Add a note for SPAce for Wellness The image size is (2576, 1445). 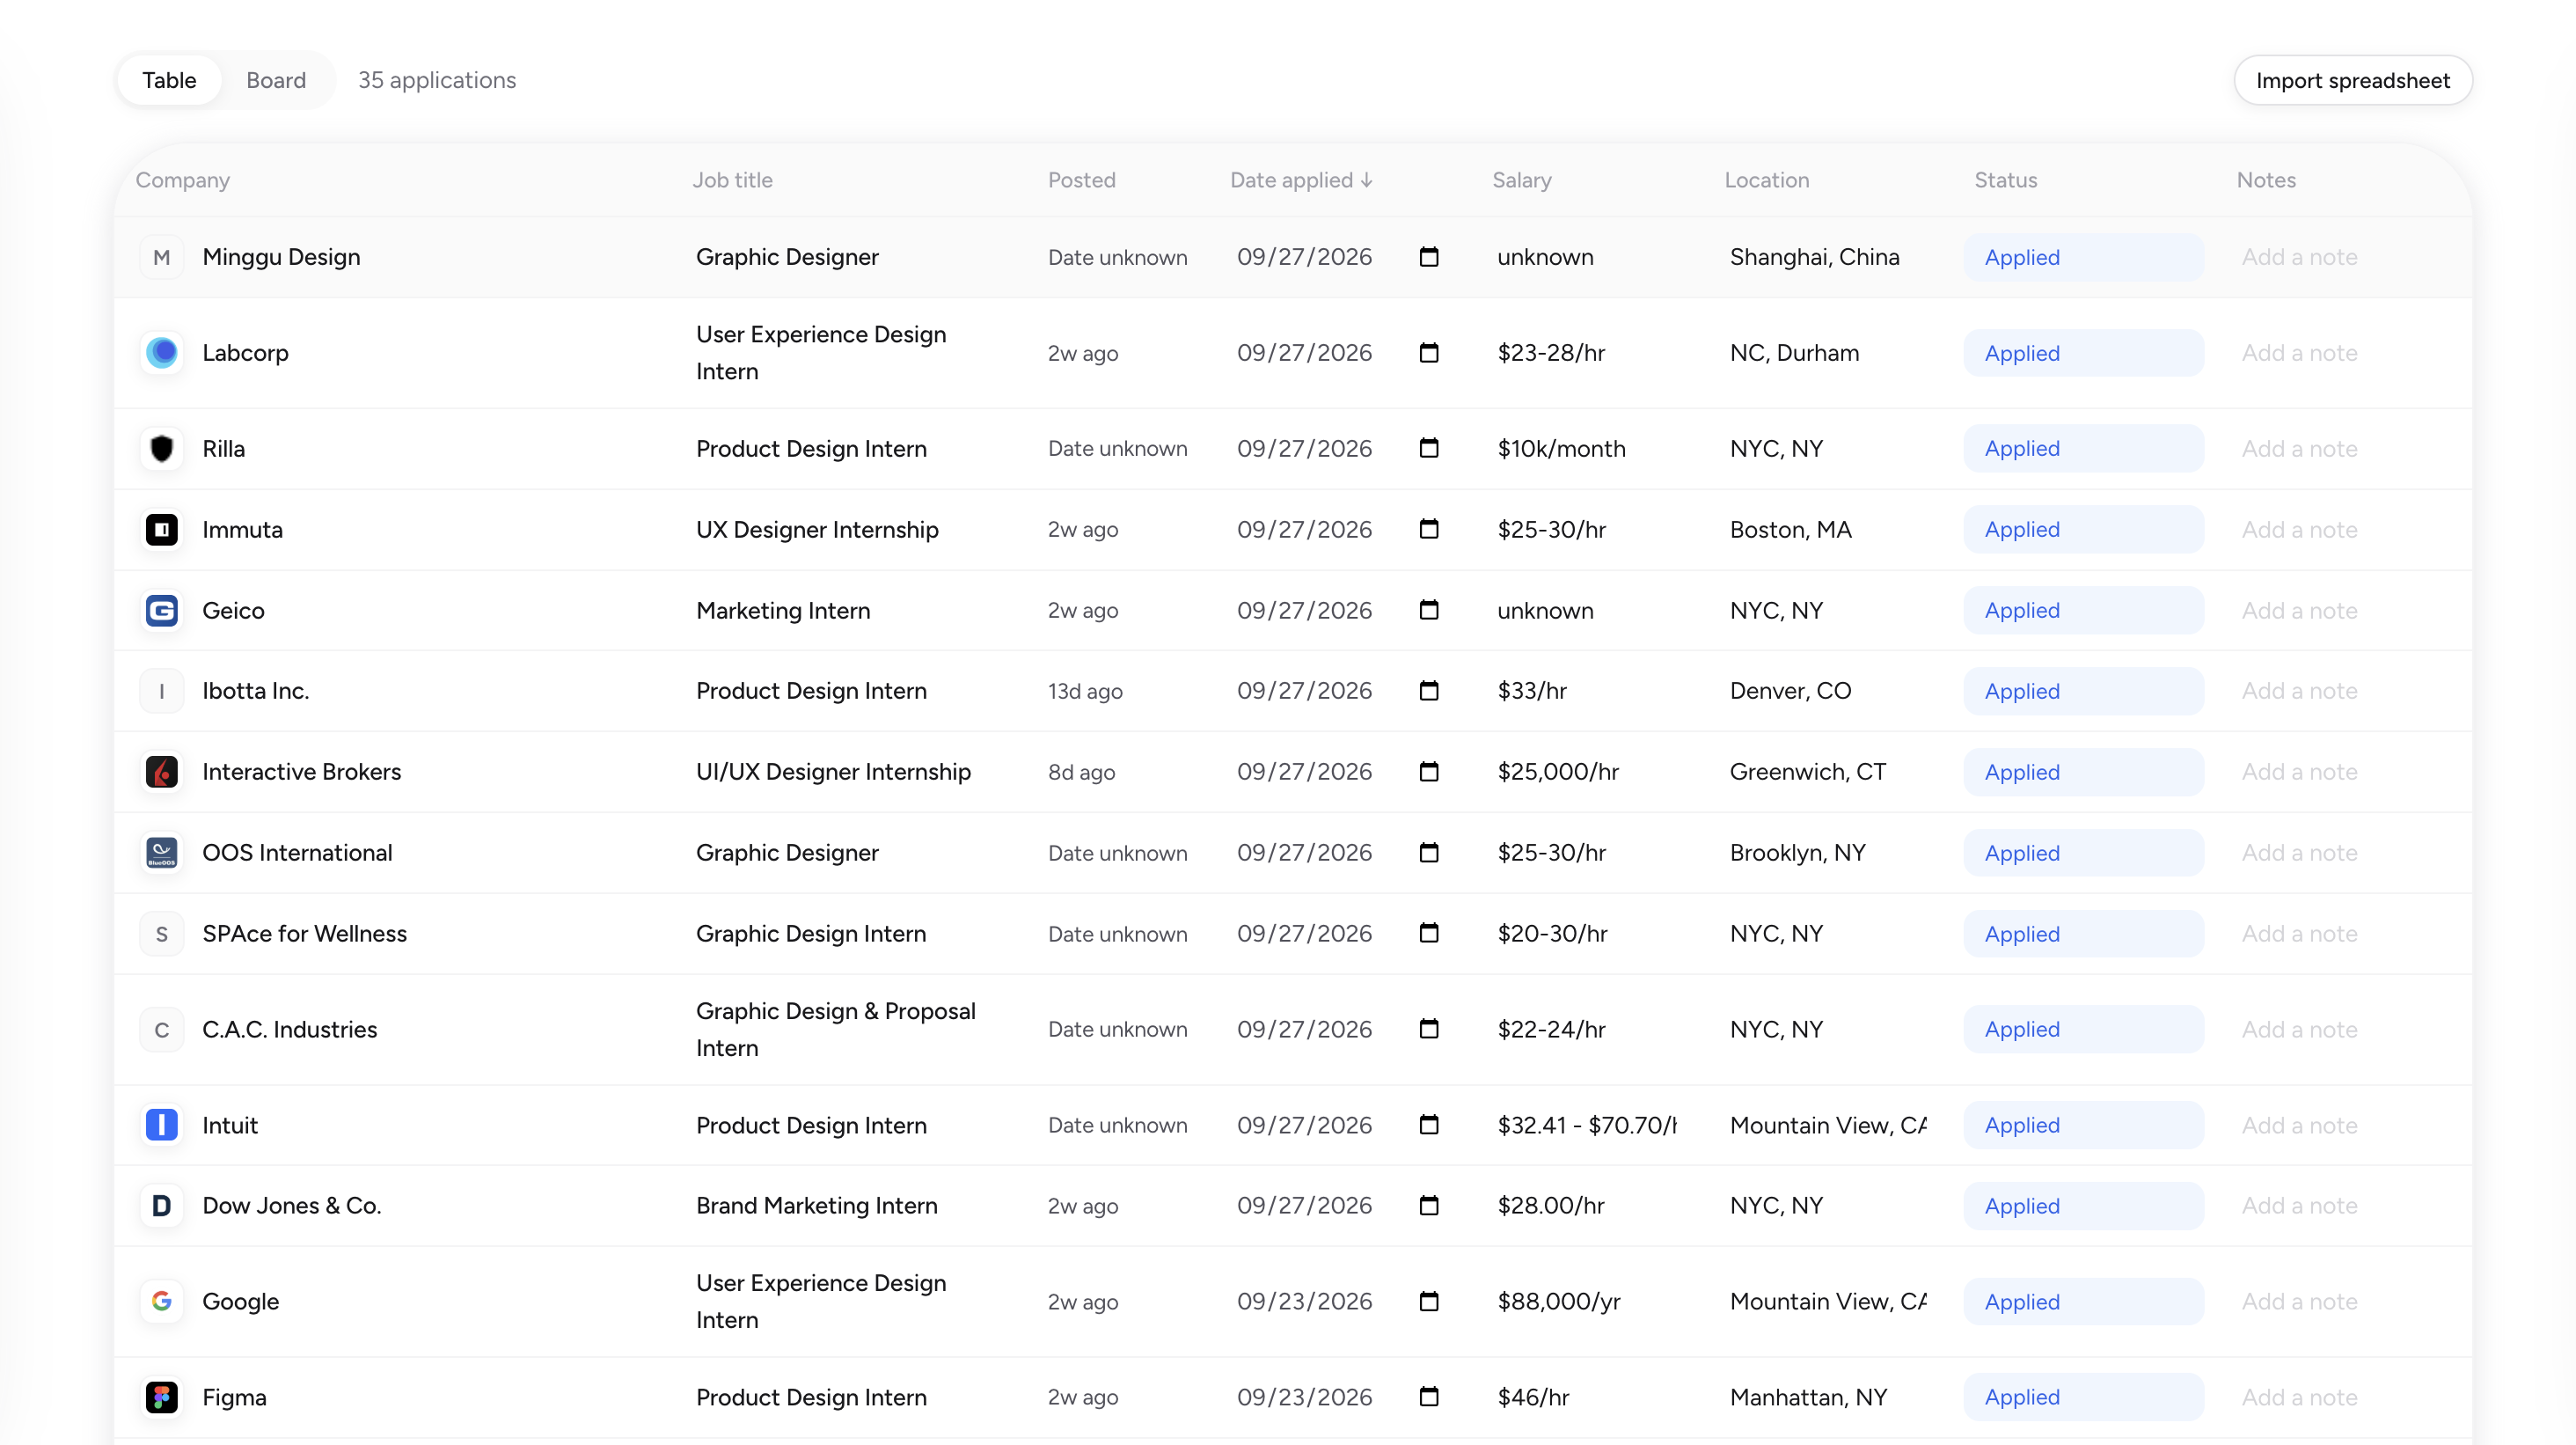click(2299, 933)
